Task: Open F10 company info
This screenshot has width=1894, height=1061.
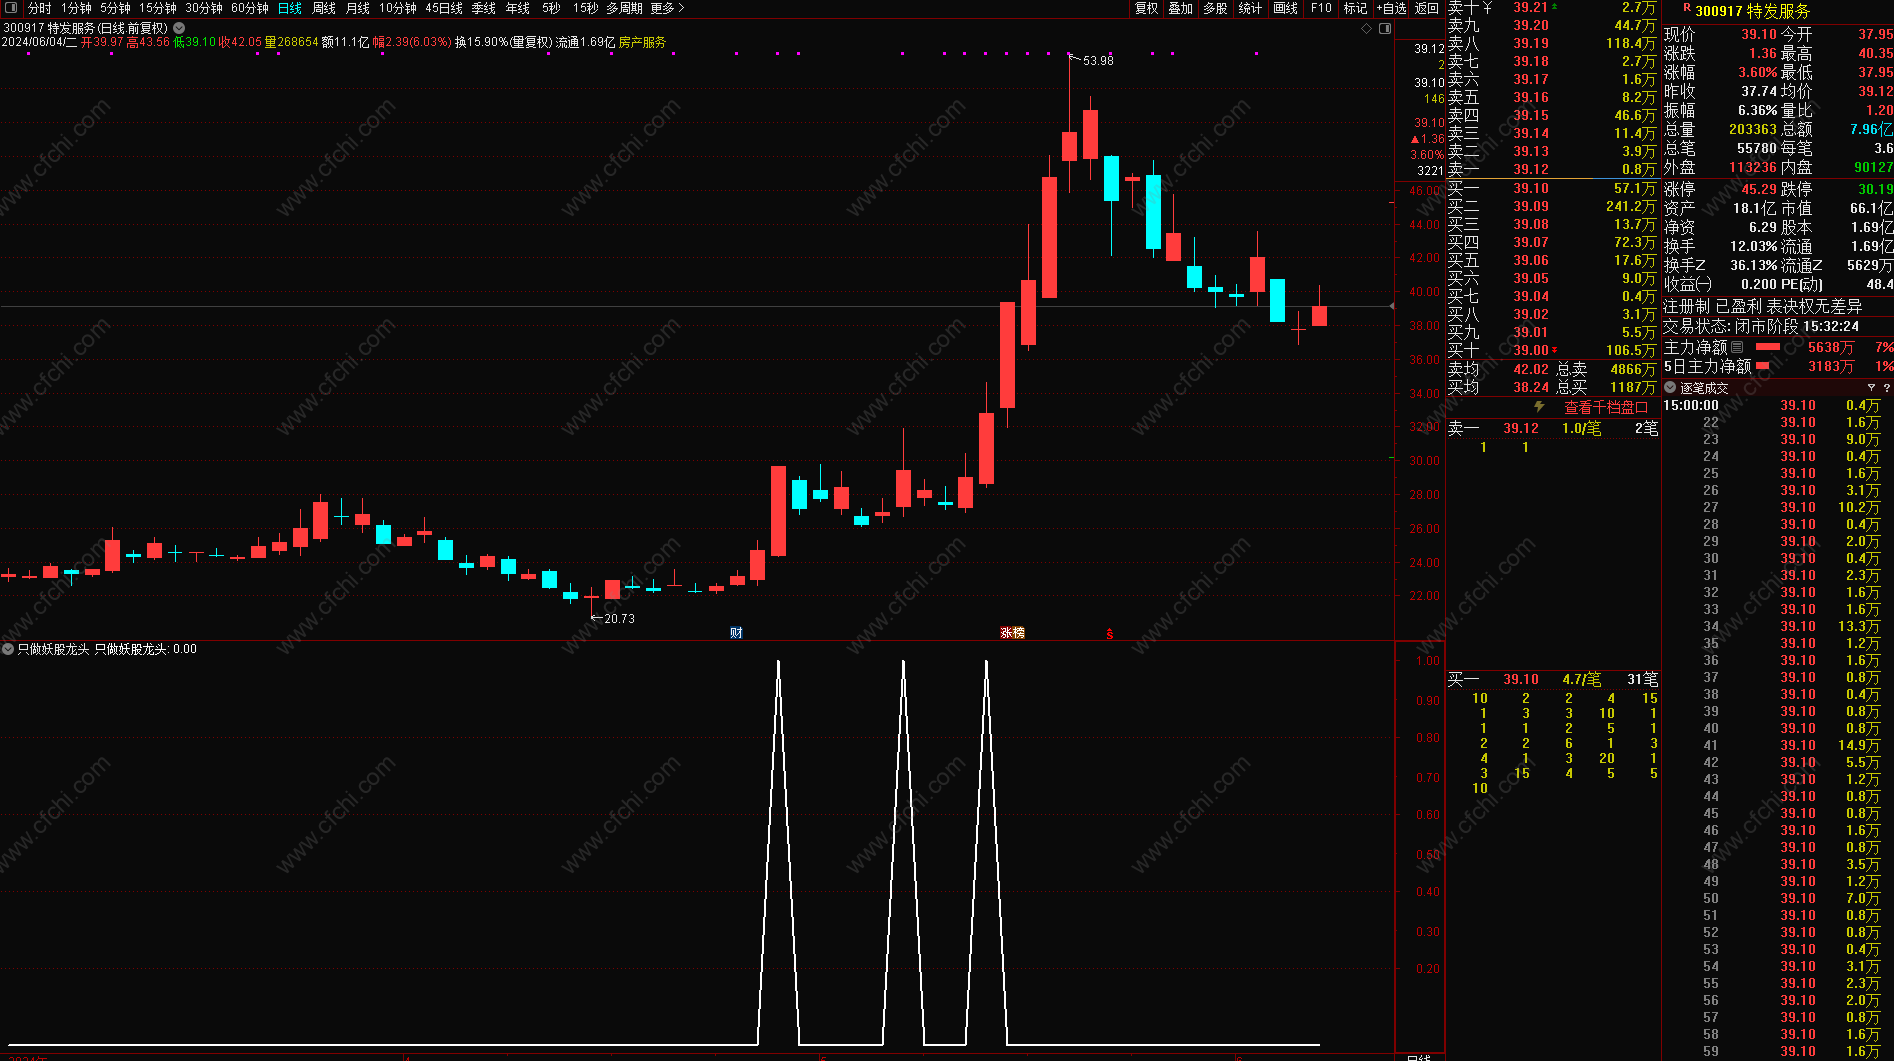Action: (x=1321, y=8)
